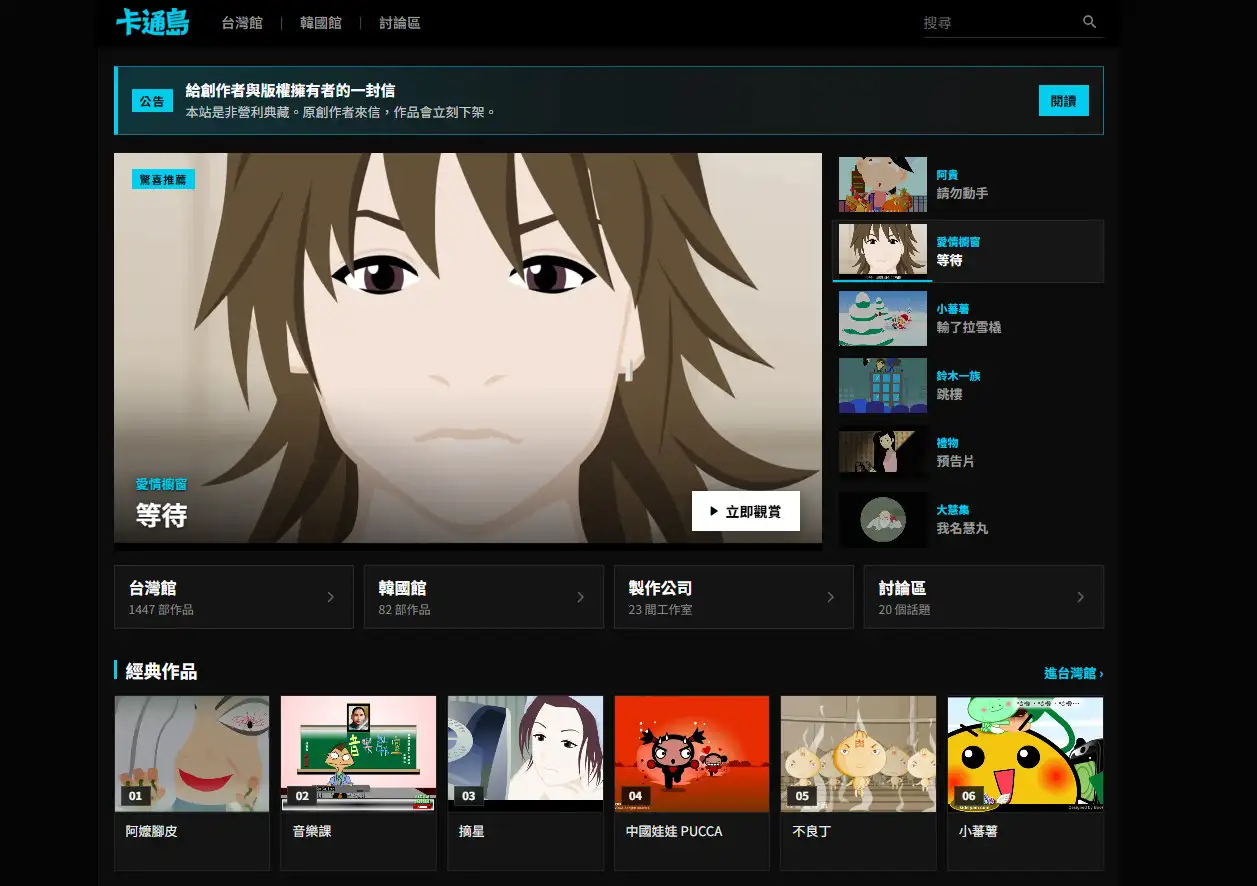This screenshot has height=886, width=1257.
Task: Select the 小蕃薯 輸了拉雪橇 playlist item
Action: click(968, 318)
